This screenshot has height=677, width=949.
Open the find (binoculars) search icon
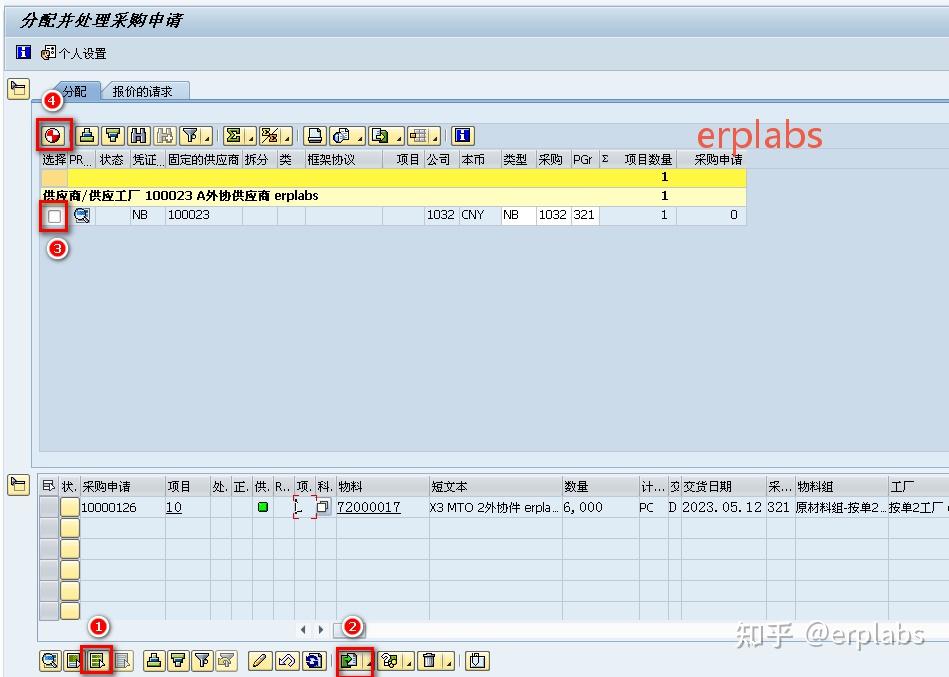pyautogui.click(x=139, y=135)
